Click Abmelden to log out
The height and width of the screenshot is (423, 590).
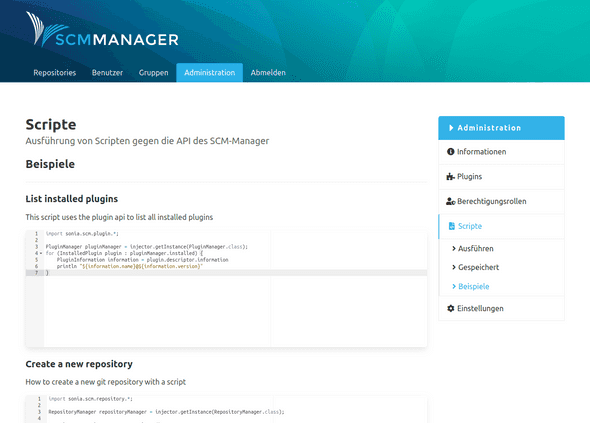268,73
